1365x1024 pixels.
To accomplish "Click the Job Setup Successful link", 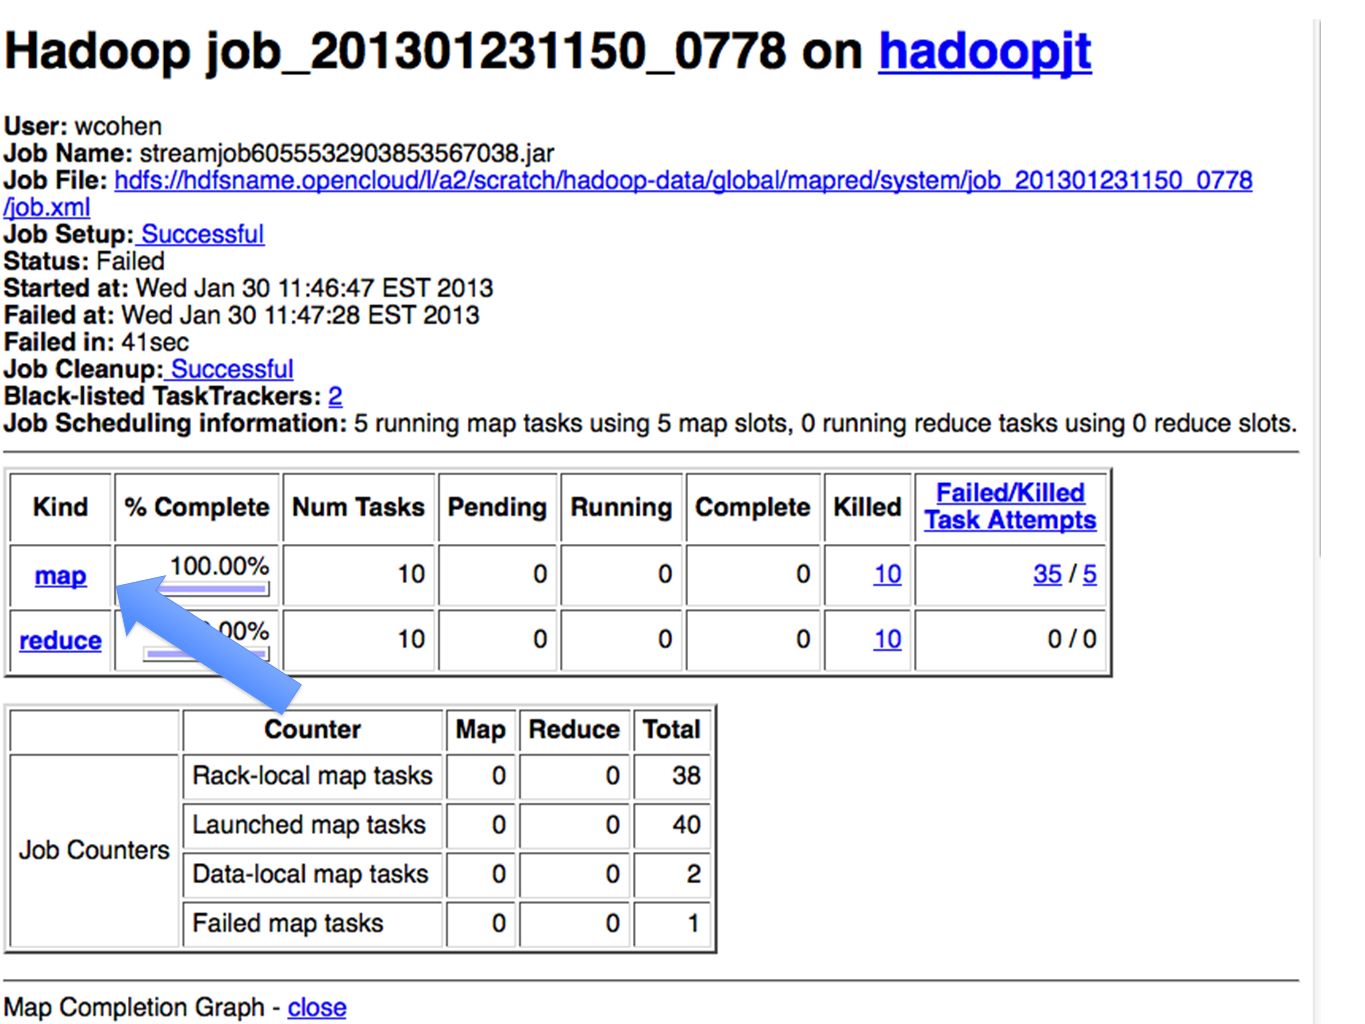I will (202, 234).
